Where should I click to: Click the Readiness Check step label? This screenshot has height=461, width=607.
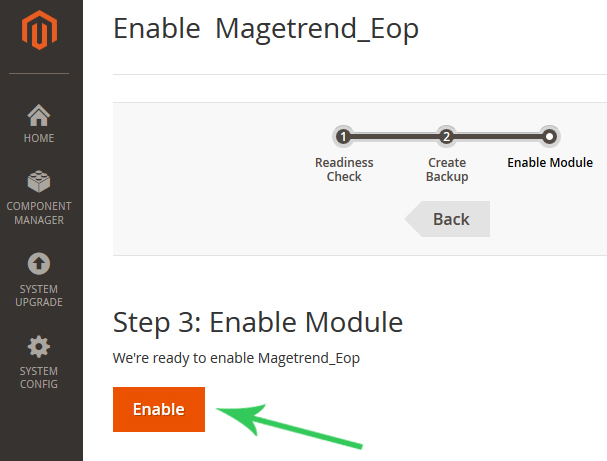344,170
